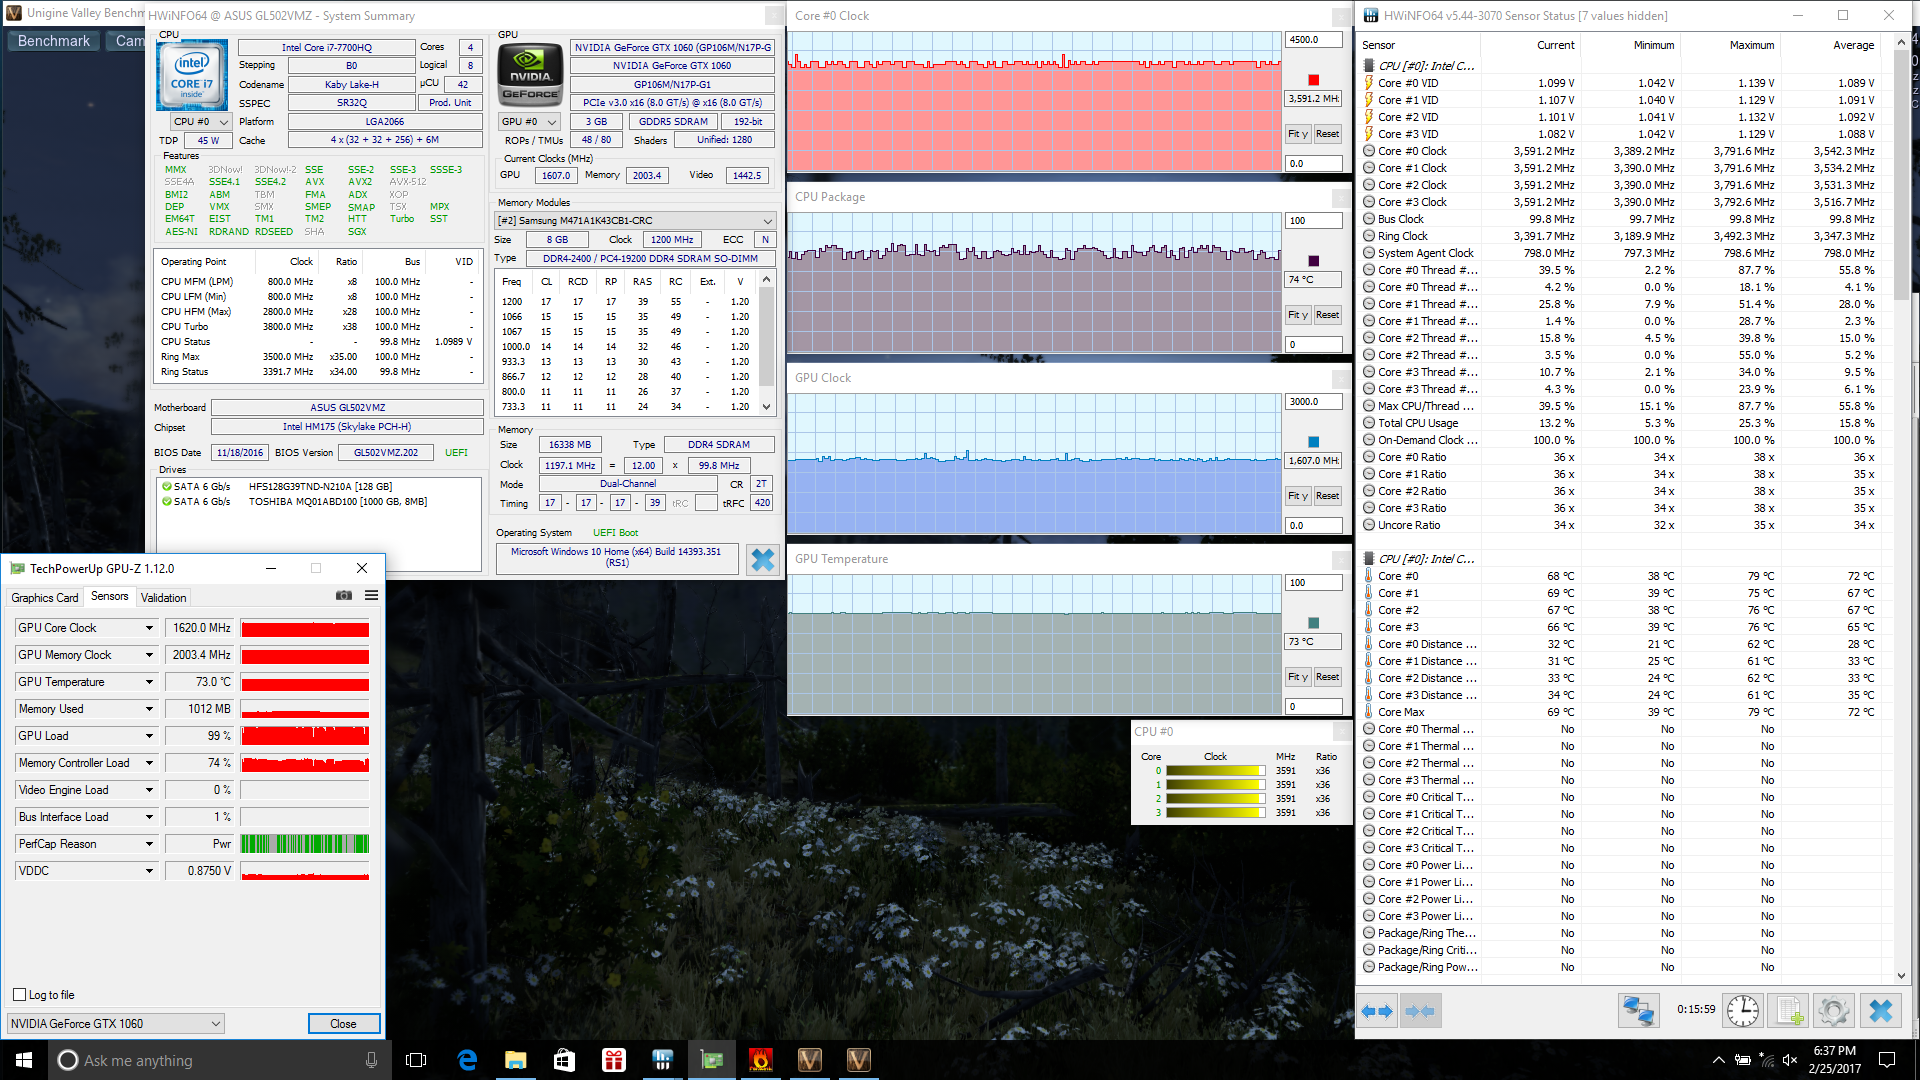
Task: Click the expand columns arrows button
Action: click(1377, 1011)
